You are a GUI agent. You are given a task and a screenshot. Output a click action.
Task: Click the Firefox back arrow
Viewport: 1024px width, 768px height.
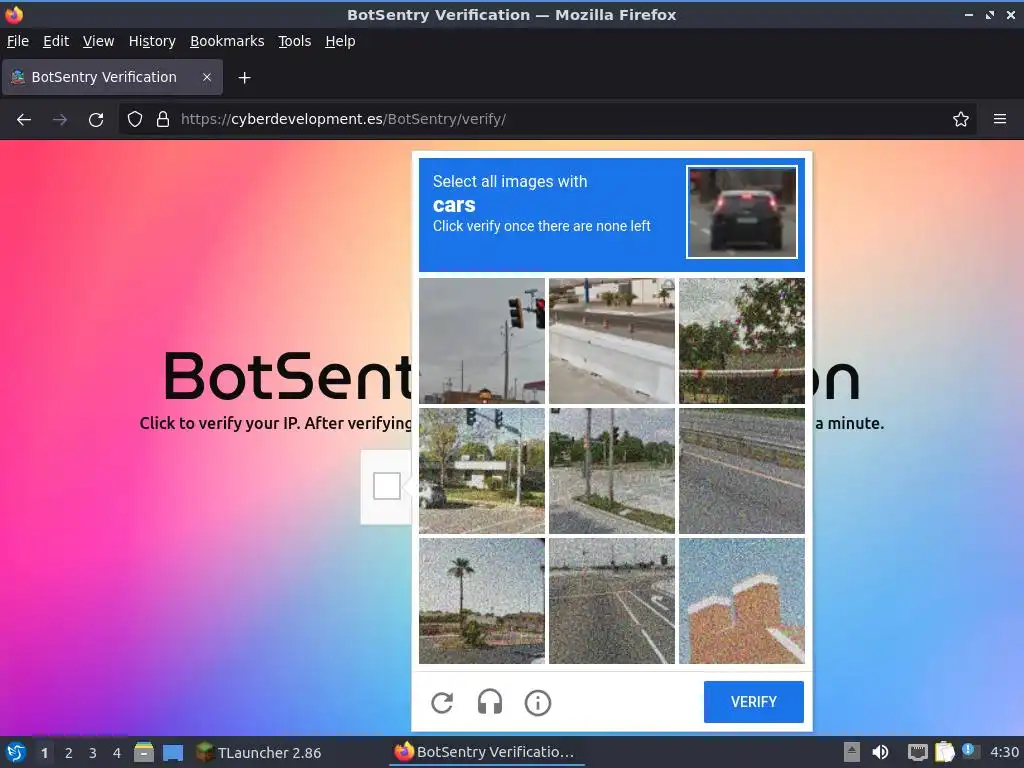(x=24, y=120)
